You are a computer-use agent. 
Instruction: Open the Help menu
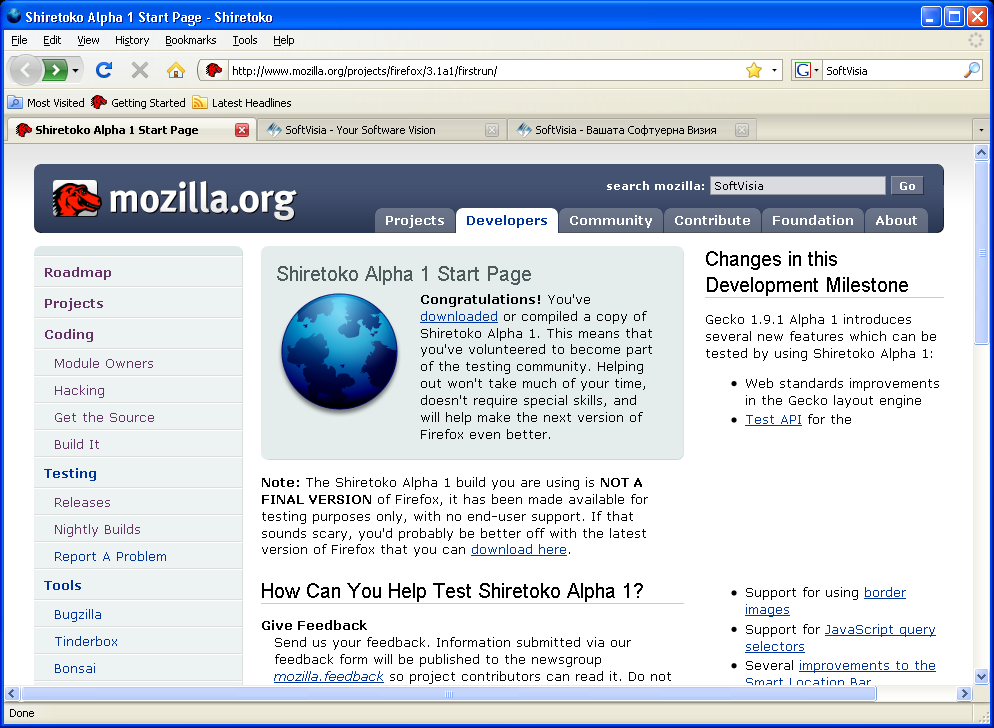[x=283, y=40]
